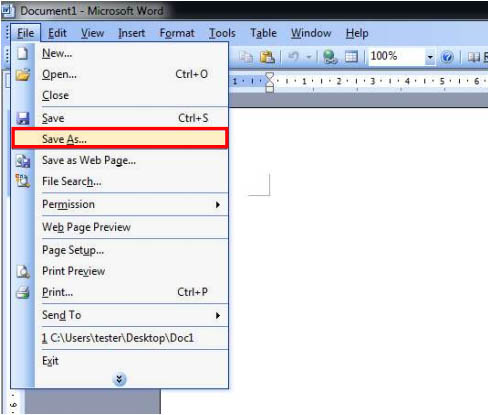
Task: Click the Save floppy disk icon
Action: [23, 118]
